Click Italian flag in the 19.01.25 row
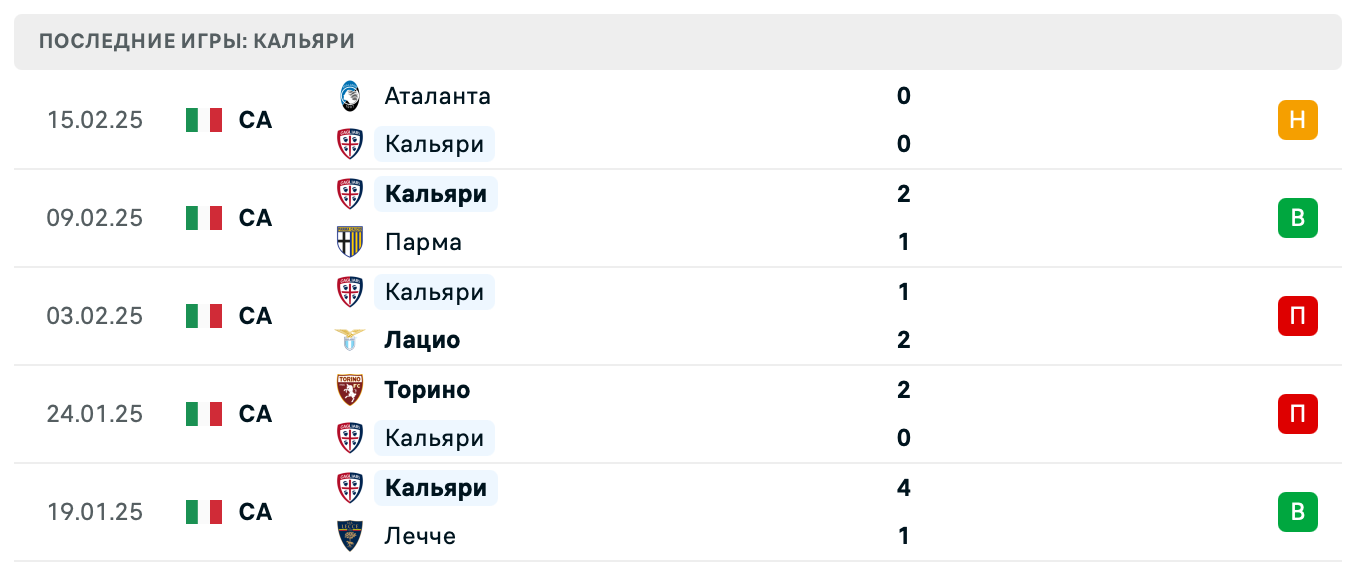Viewport: 1358px width, 586px height. tap(204, 512)
